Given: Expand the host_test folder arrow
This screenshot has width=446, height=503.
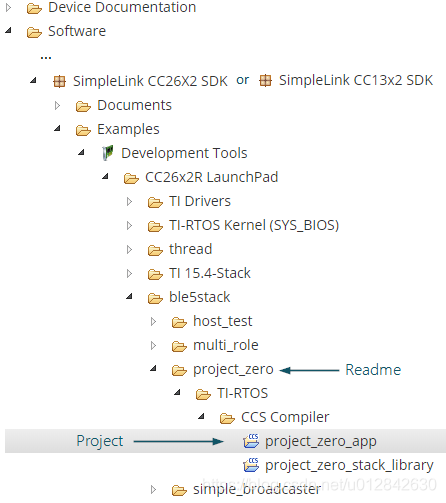Looking at the screenshot, I should tap(153, 321).
